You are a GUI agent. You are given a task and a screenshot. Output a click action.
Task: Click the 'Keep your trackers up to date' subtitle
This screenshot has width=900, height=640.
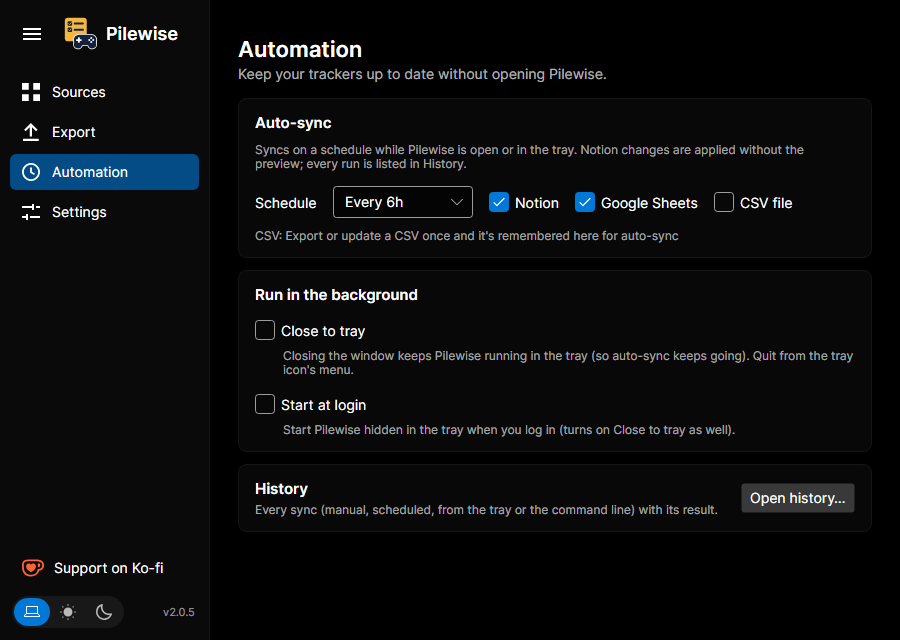[x=422, y=75]
